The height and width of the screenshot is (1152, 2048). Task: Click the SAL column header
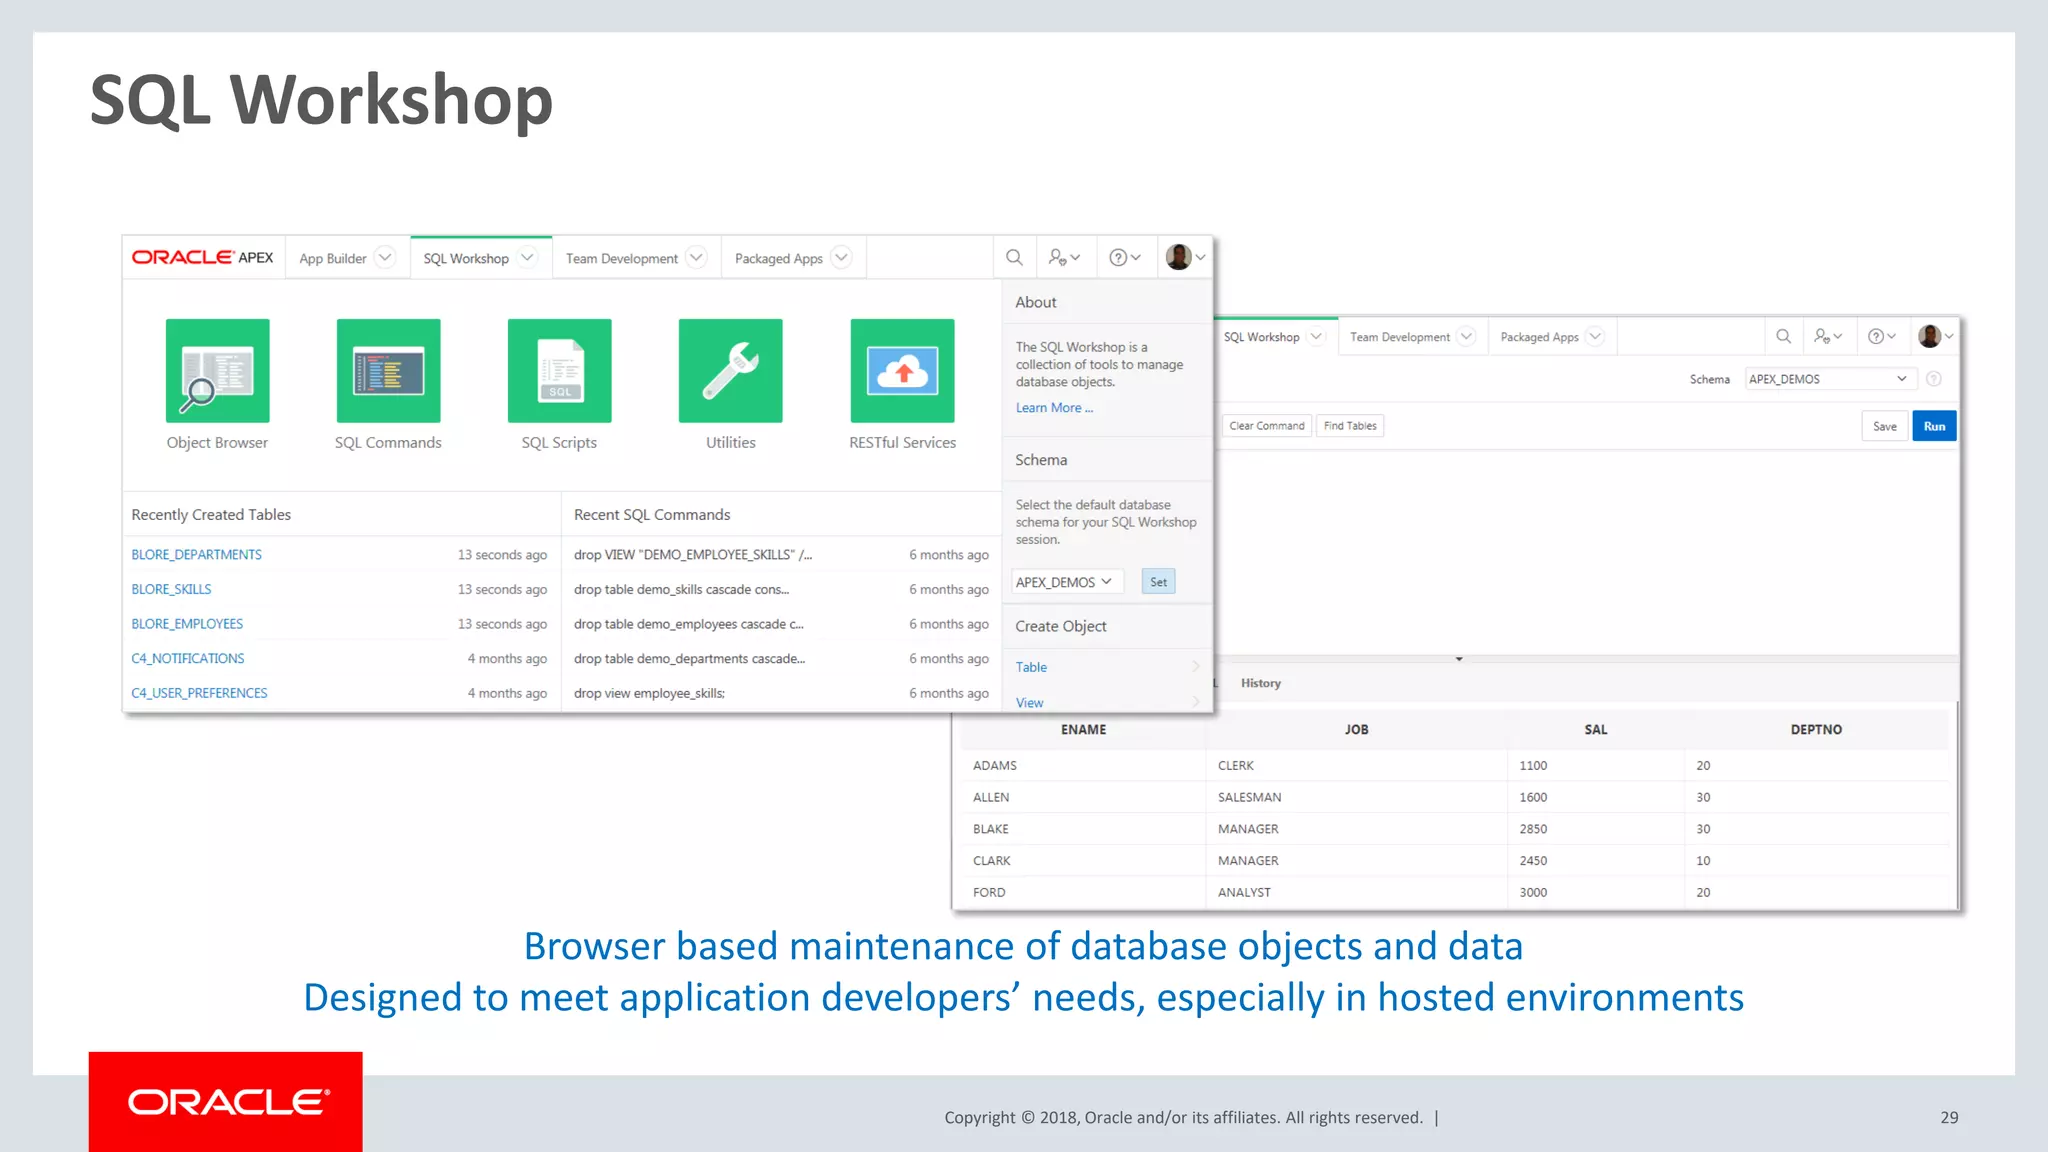(x=1595, y=730)
